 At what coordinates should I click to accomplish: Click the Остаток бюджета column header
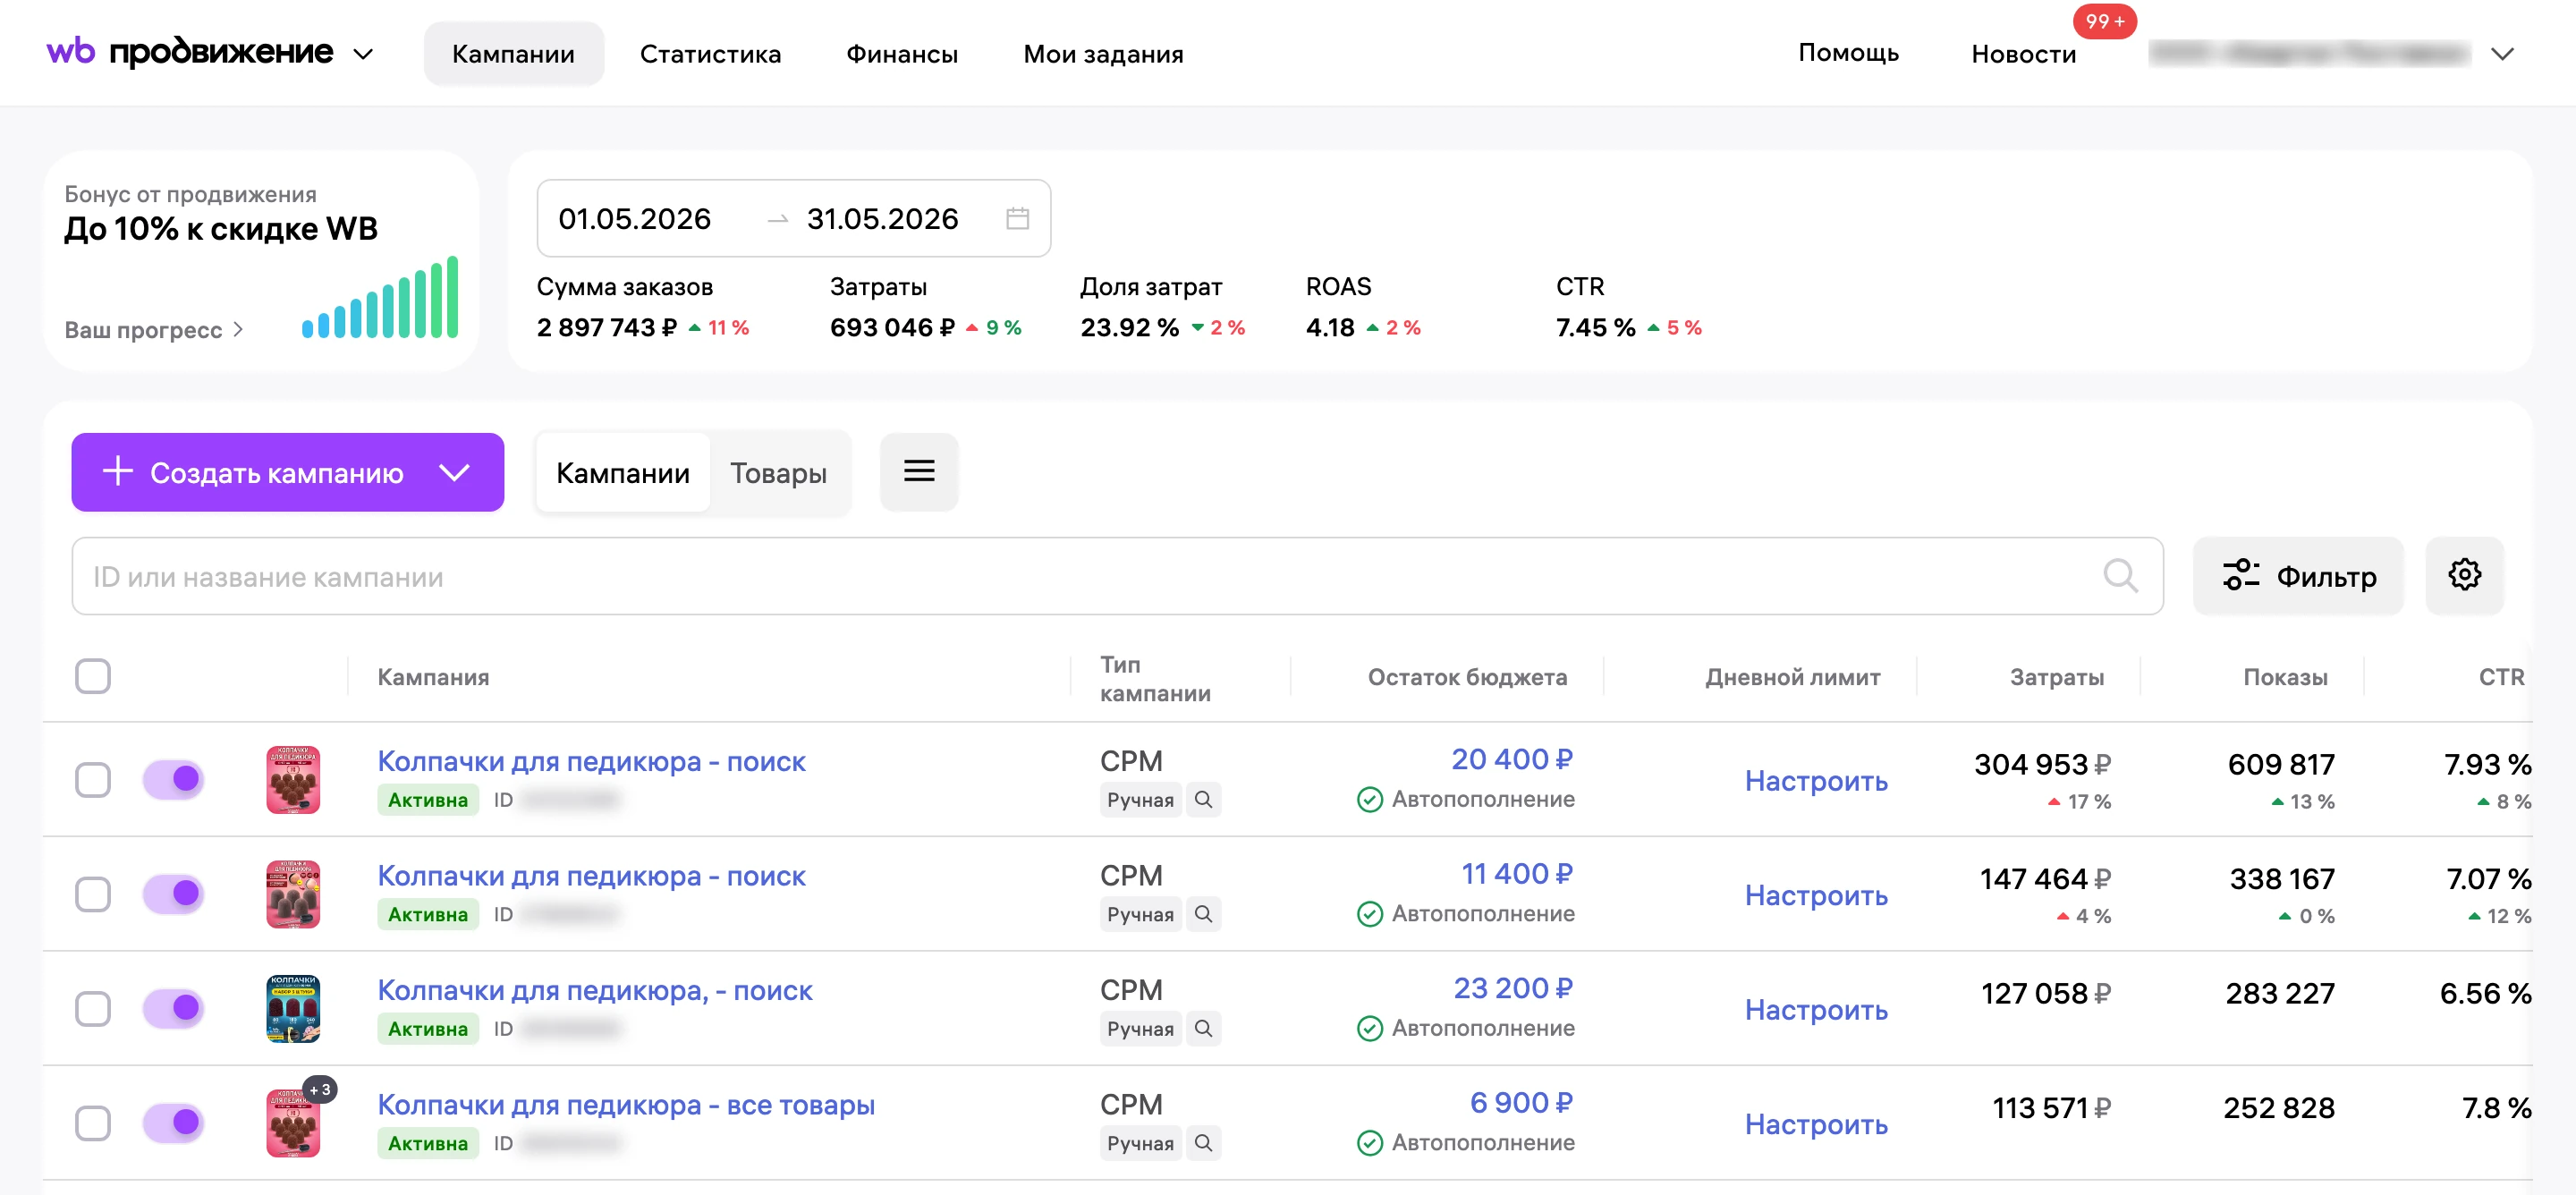pos(1467,677)
